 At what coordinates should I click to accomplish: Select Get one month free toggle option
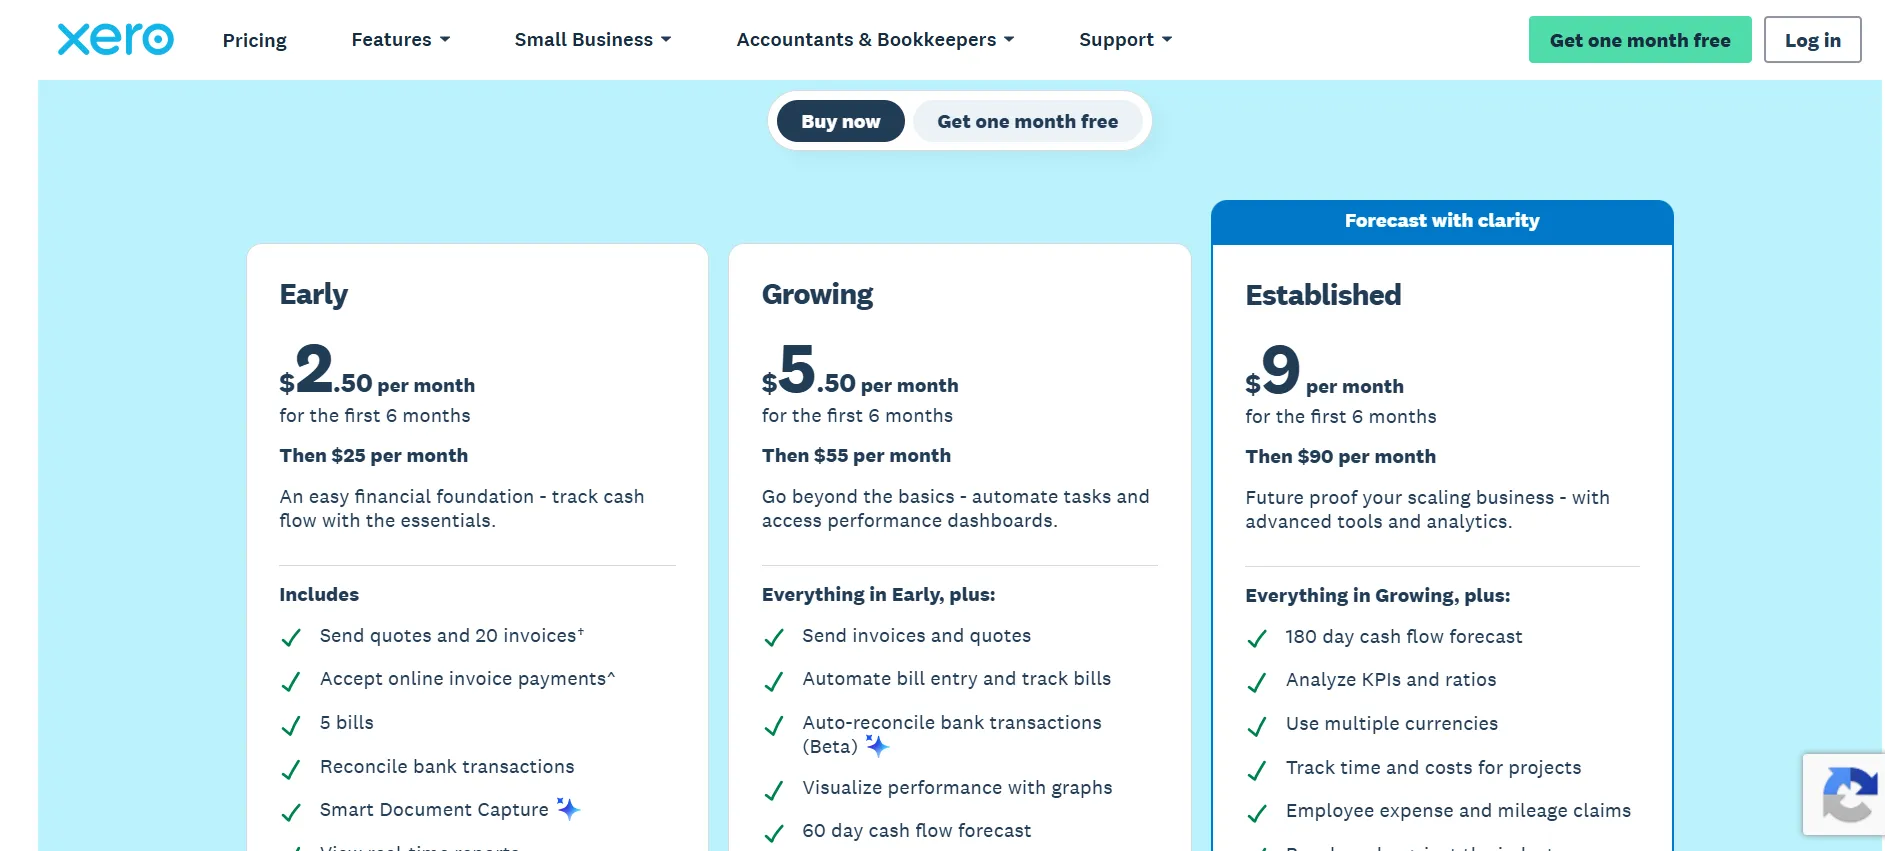click(1028, 121)
